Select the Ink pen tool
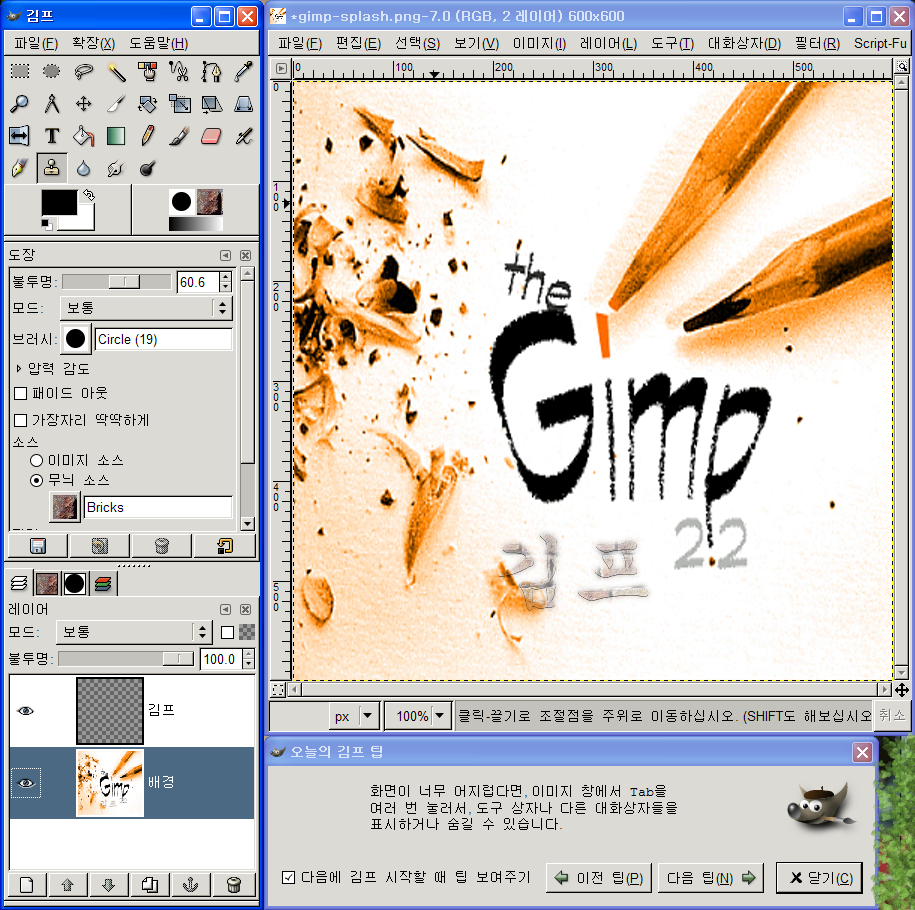Viewport: 915px width, 910px height. [x=20, y=169]
